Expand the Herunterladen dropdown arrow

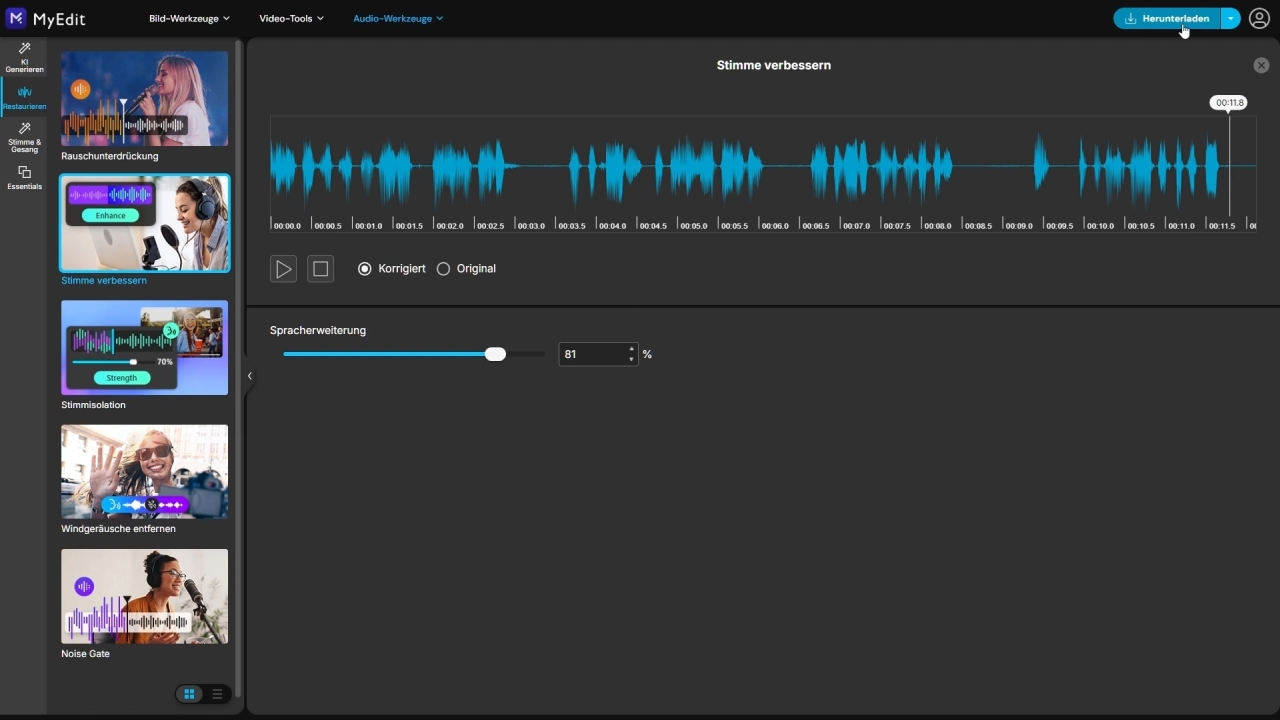(1231, 18)
